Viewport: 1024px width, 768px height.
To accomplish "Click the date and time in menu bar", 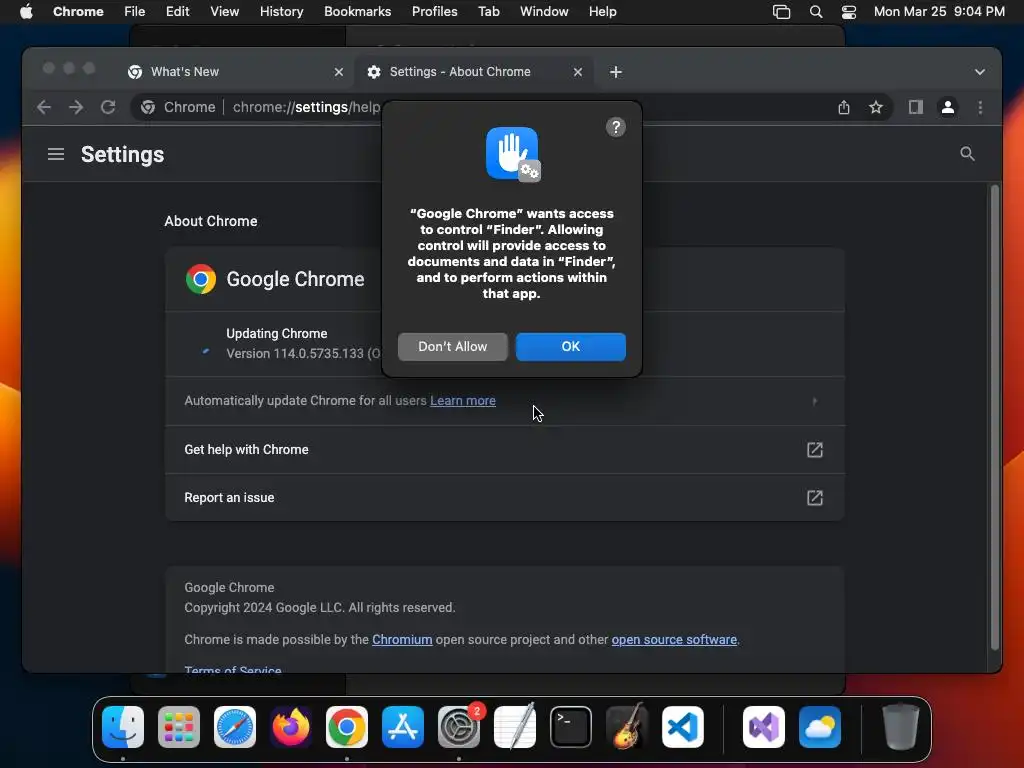I will [x=938, y=12].
